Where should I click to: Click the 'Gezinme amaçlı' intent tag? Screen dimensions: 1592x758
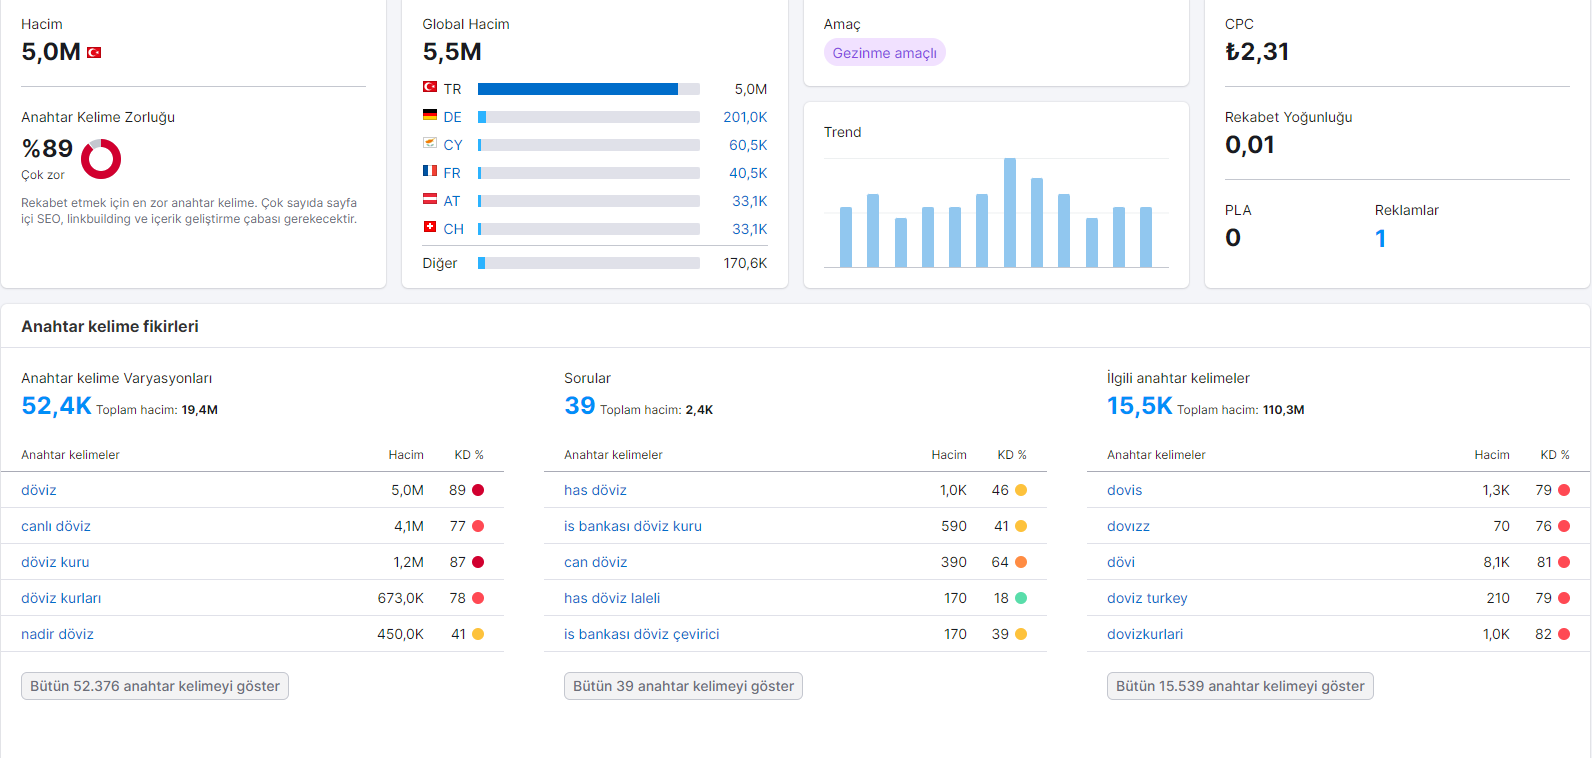(x=885, y=53)
